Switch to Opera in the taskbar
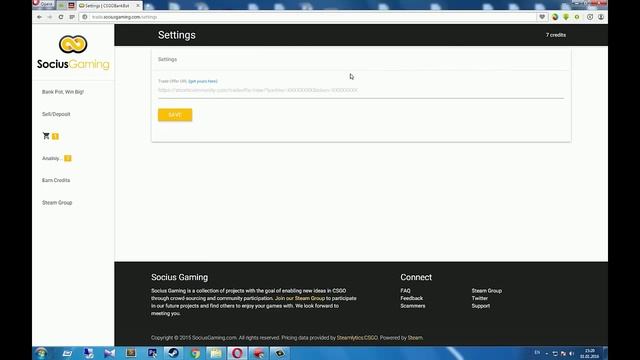 coord(237,353)
